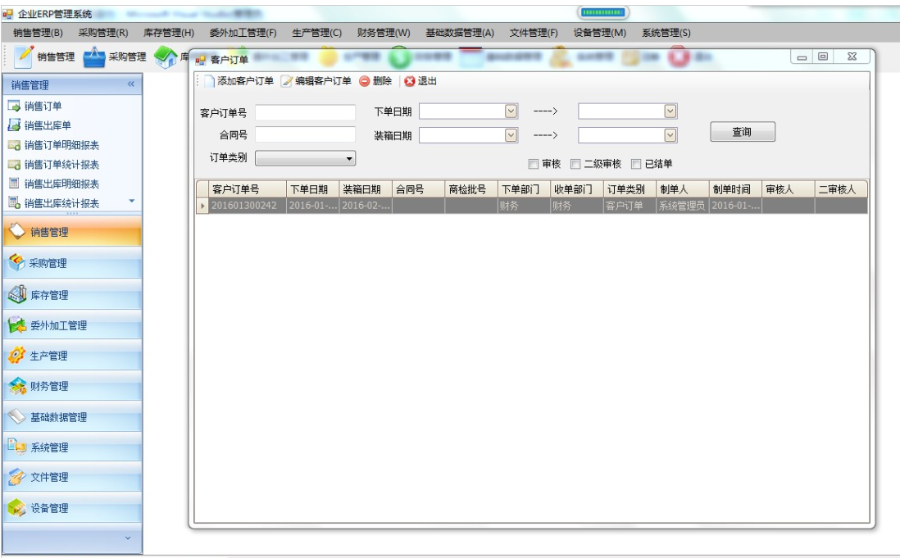Select the 财务管理 navigation panel button
The image size is (900, 558).
tap(72, 386)
